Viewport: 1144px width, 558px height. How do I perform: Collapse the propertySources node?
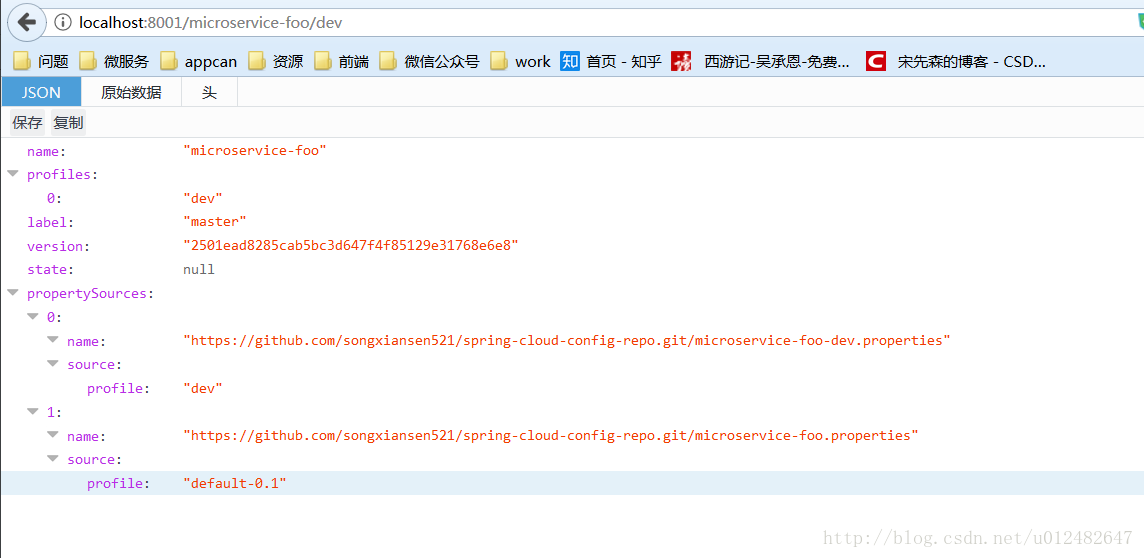[12, 293]
